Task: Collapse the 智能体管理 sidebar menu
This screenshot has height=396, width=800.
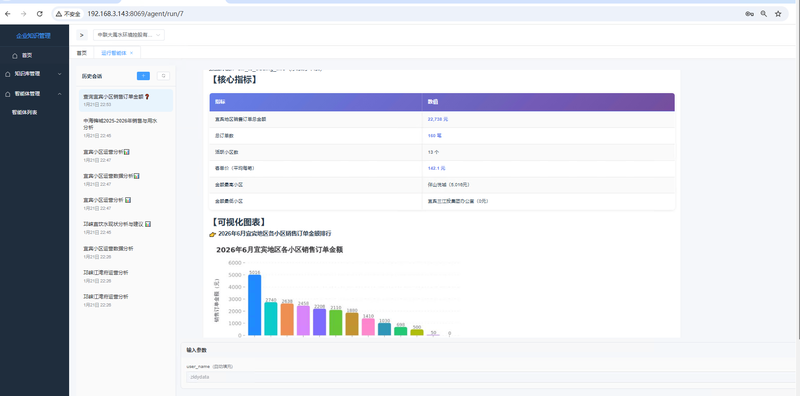Action: [x=34, y=94]
